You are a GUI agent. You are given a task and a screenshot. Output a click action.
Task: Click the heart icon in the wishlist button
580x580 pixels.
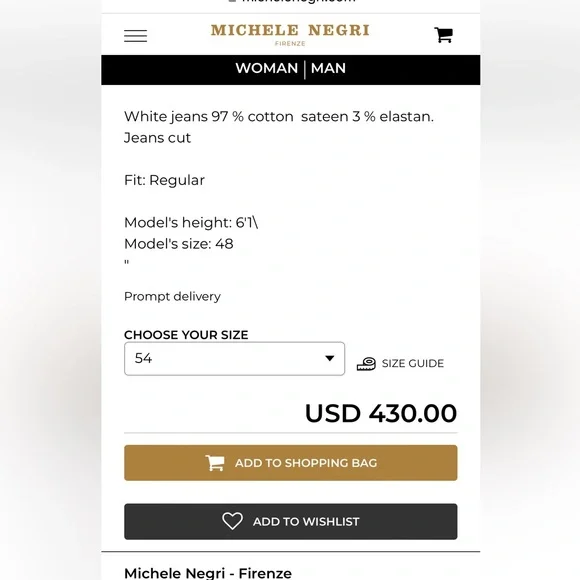[232, 521]
